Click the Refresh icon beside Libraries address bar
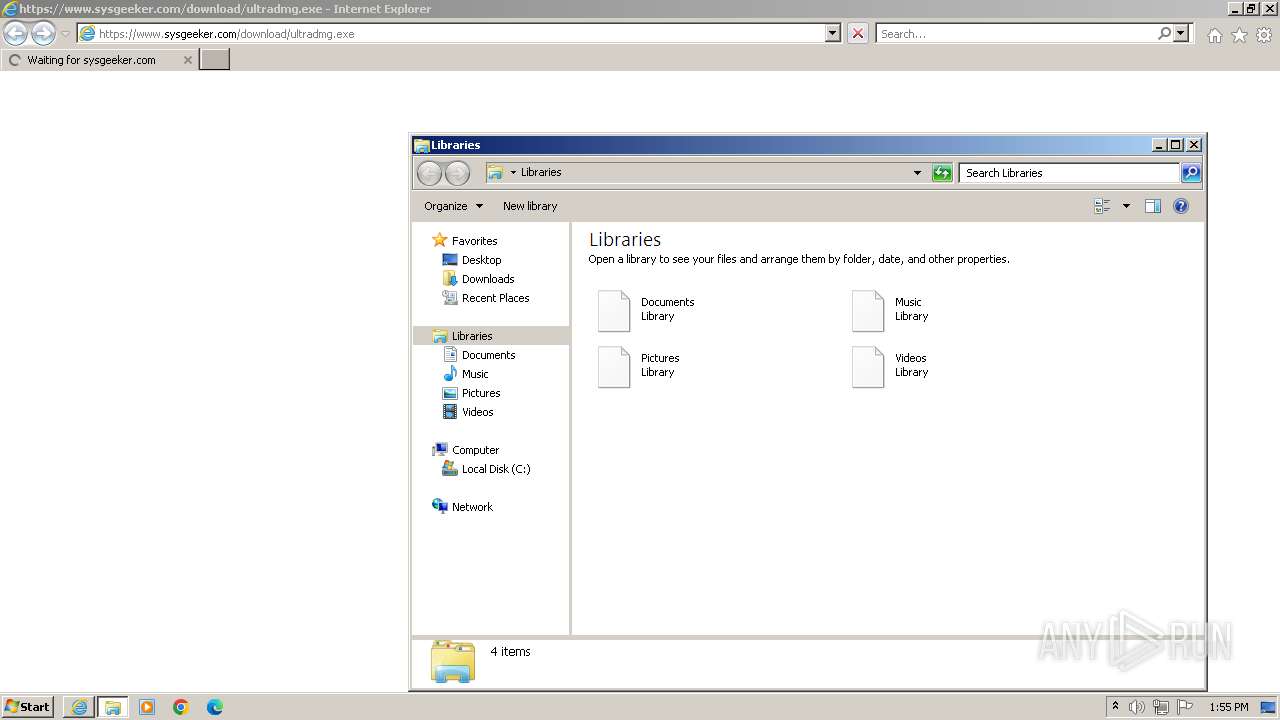 pos(942,173)
